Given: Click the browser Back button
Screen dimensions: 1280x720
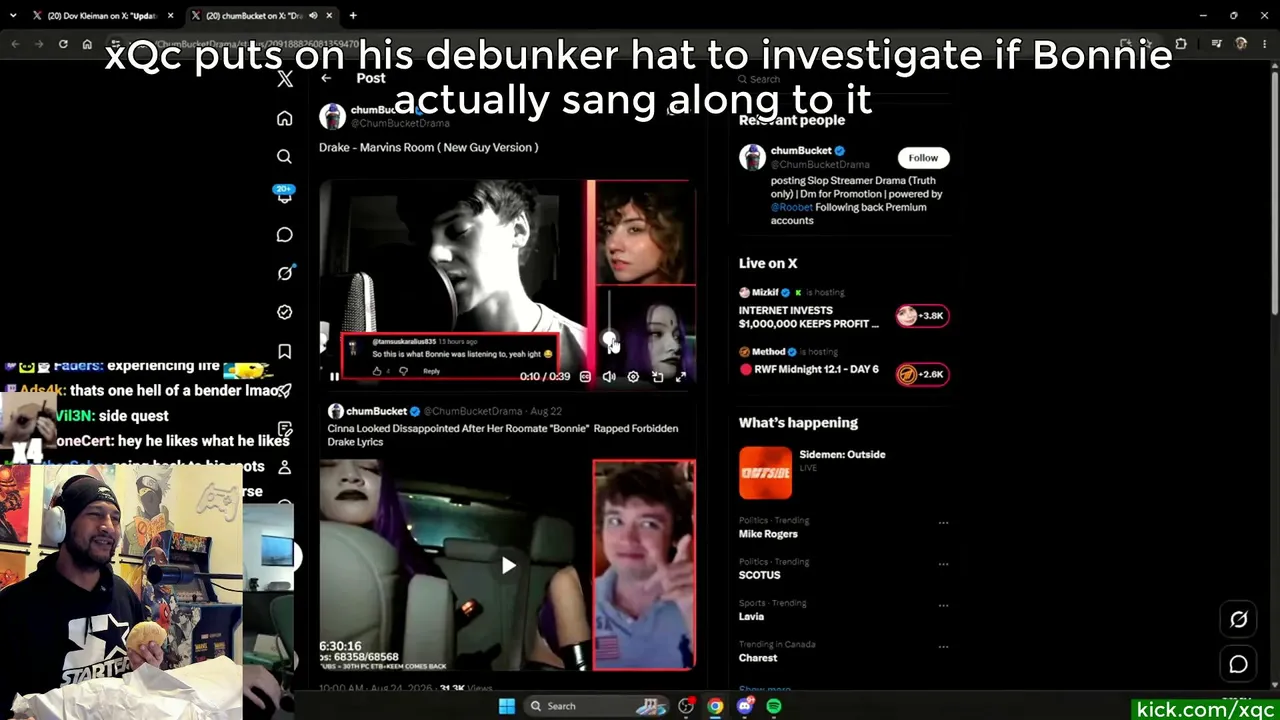Looking at the screenshot, I should tap(15, 44).
